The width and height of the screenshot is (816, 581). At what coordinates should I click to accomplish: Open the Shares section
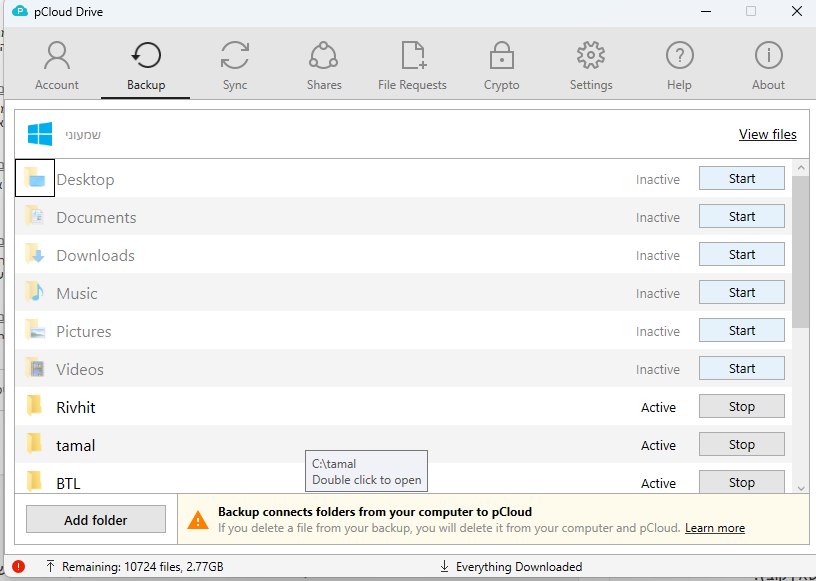click(324, 66)
